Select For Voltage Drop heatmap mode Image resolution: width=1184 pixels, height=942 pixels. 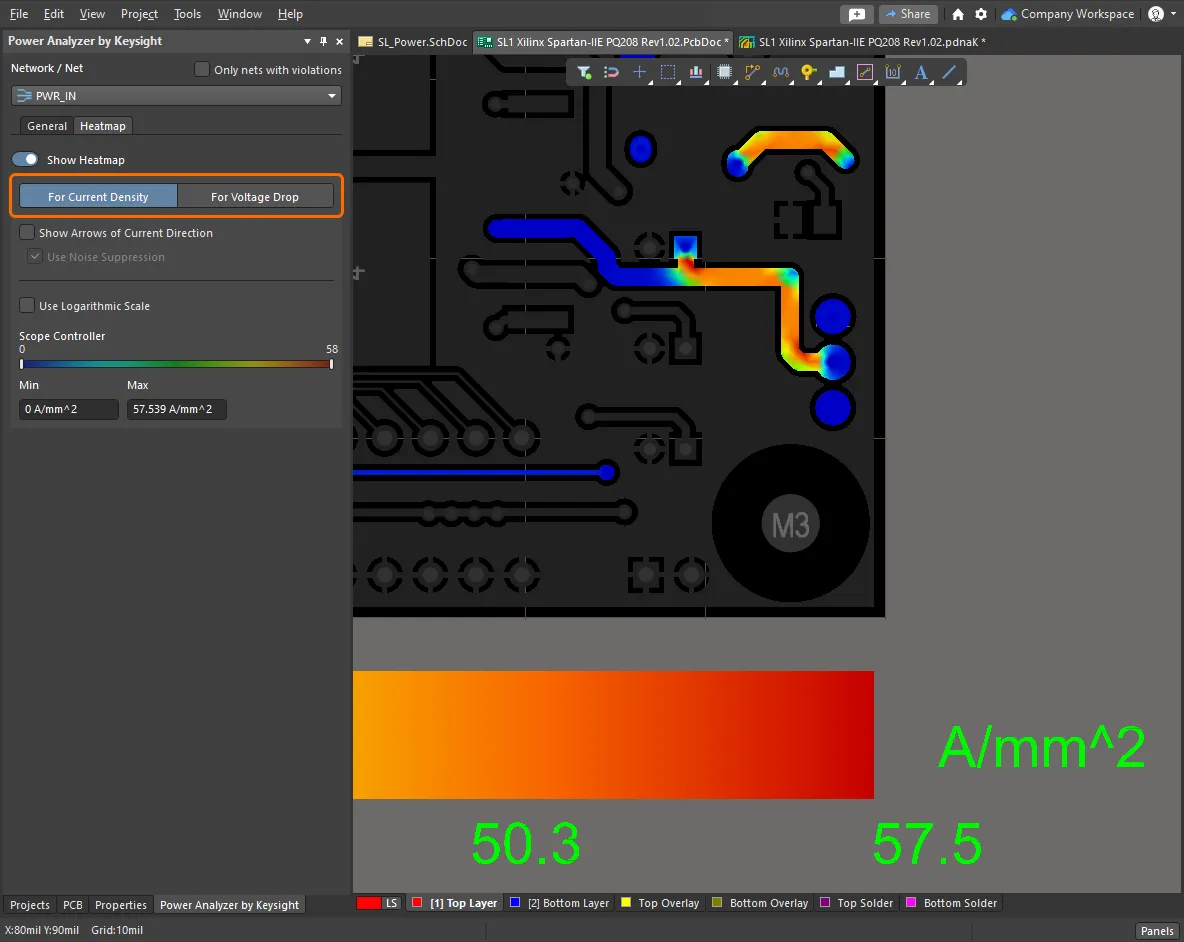coord(255,197)
